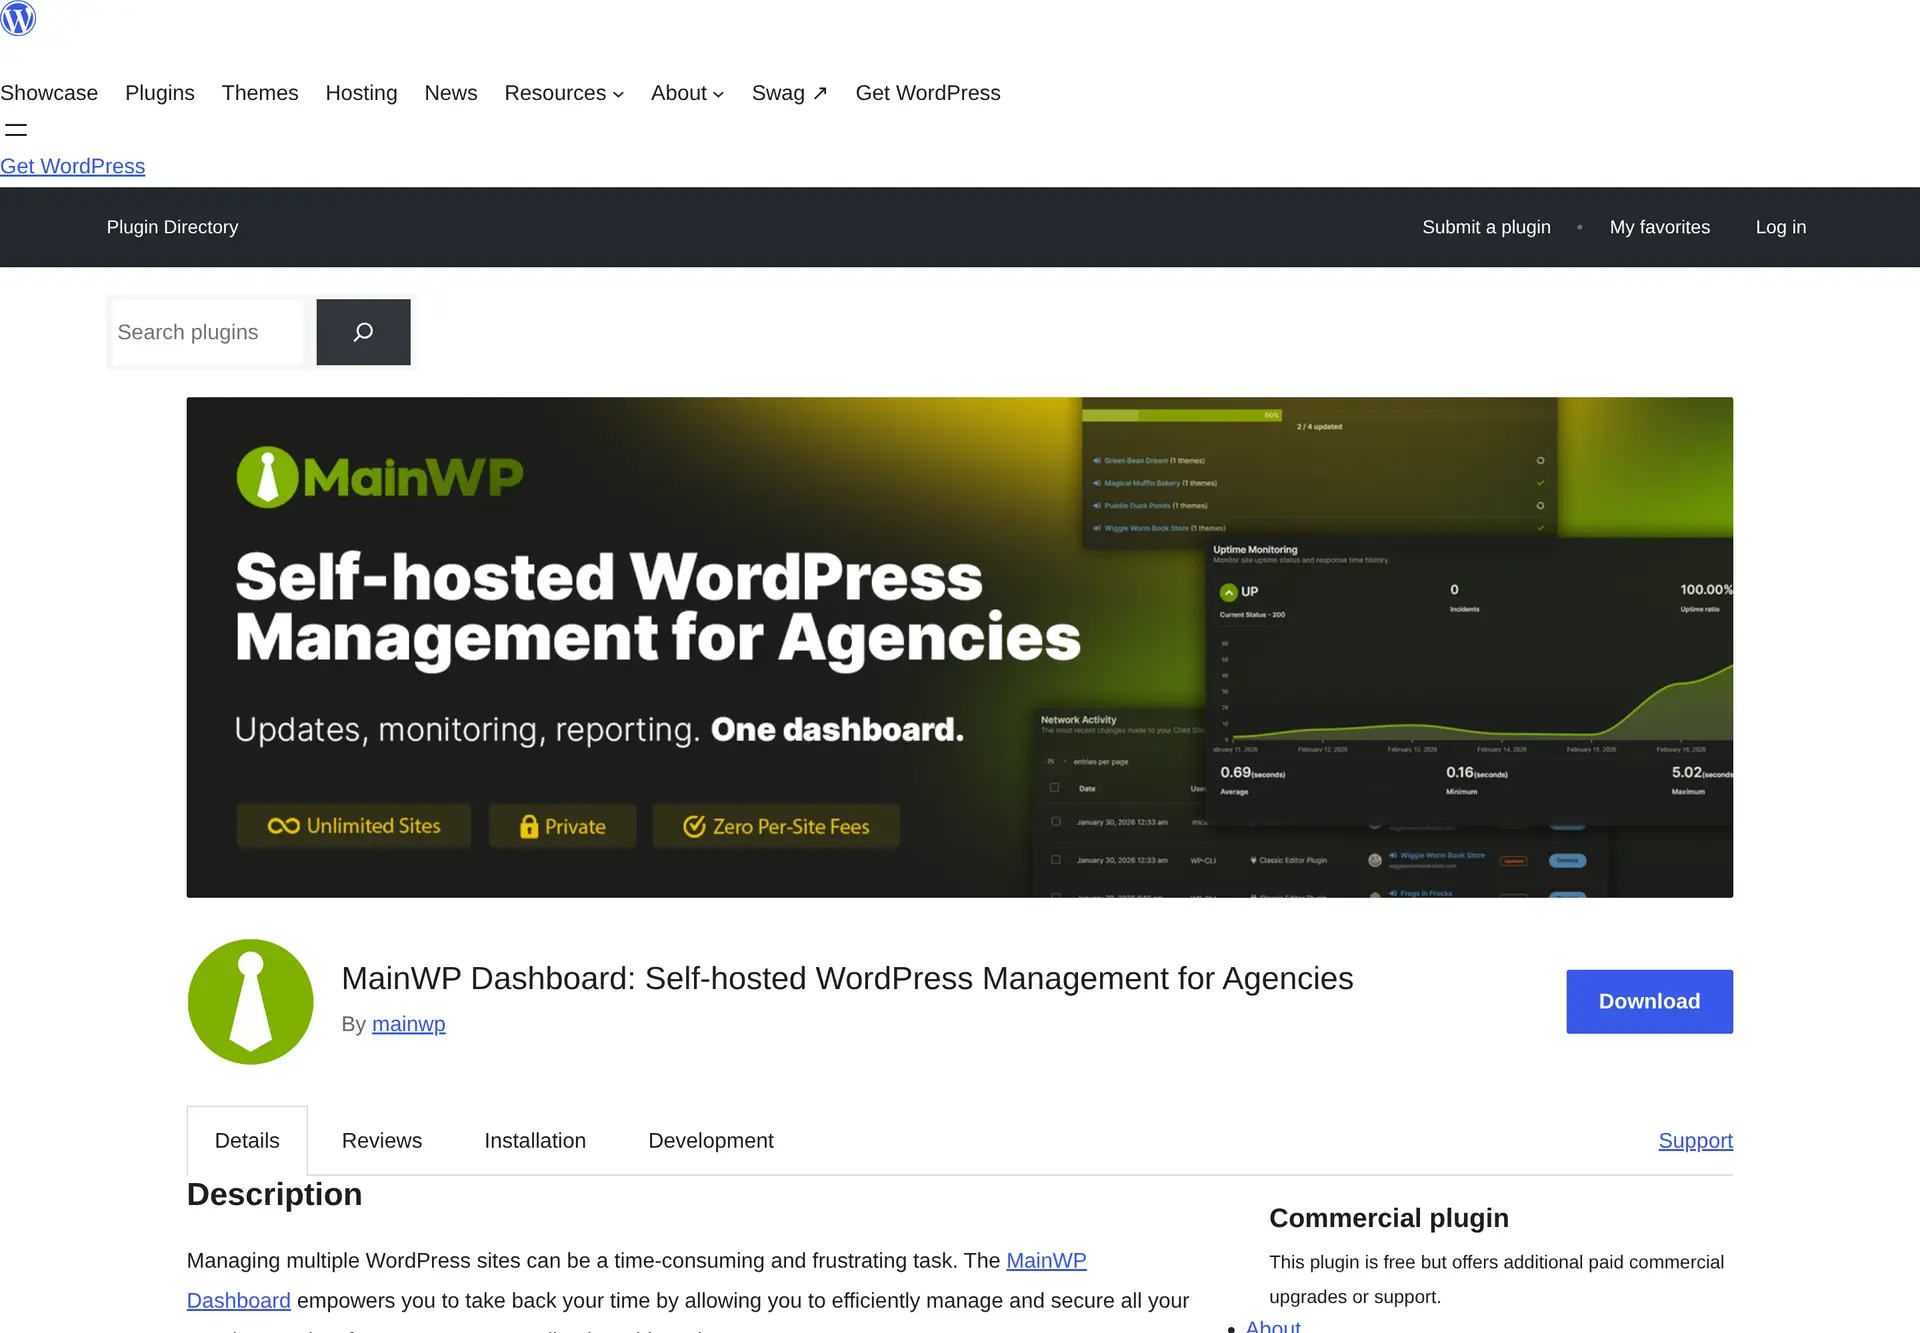Image resolution: width=1920 pixels, height=1333 pixels.
Task: Click the MainWP plugin round icon
Action: pyautogui.click(x=250, y=1001)
